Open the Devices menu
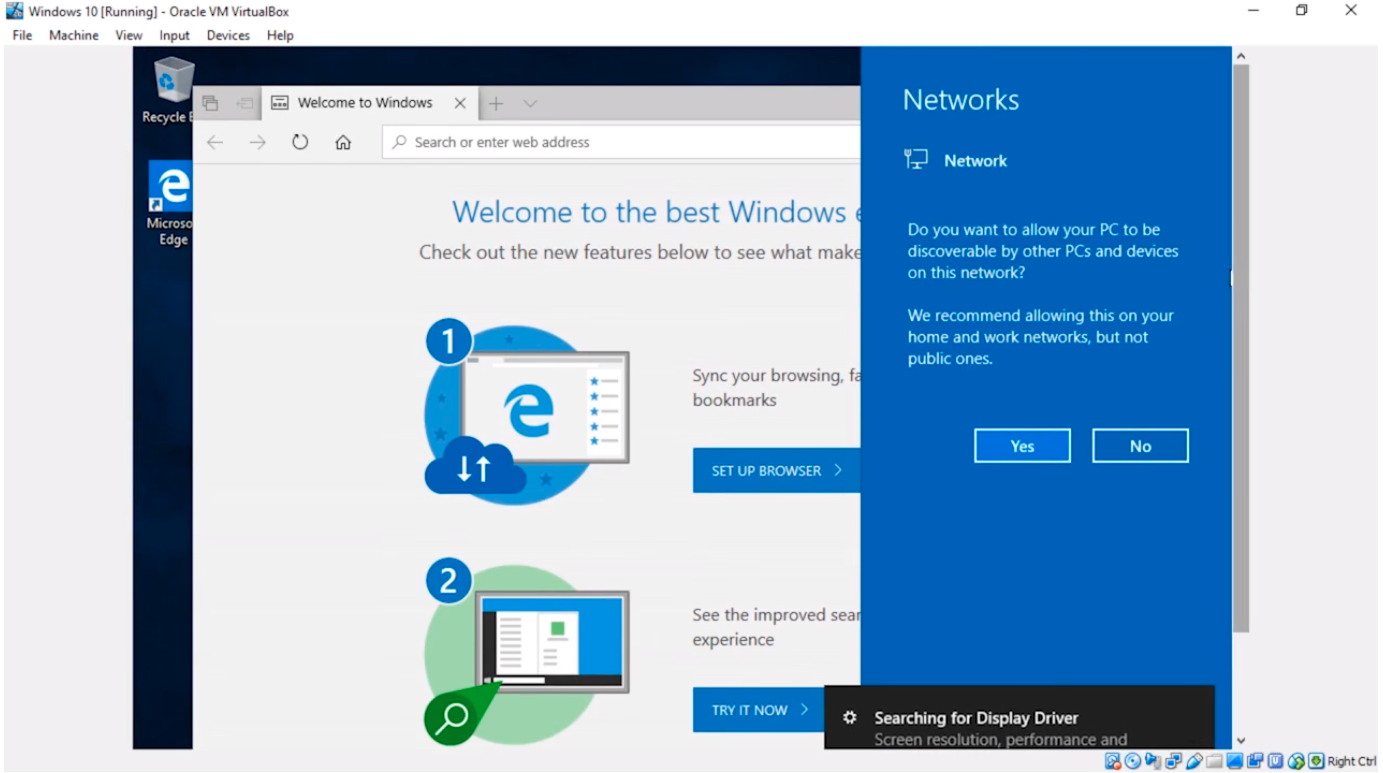 coord(228,35)
